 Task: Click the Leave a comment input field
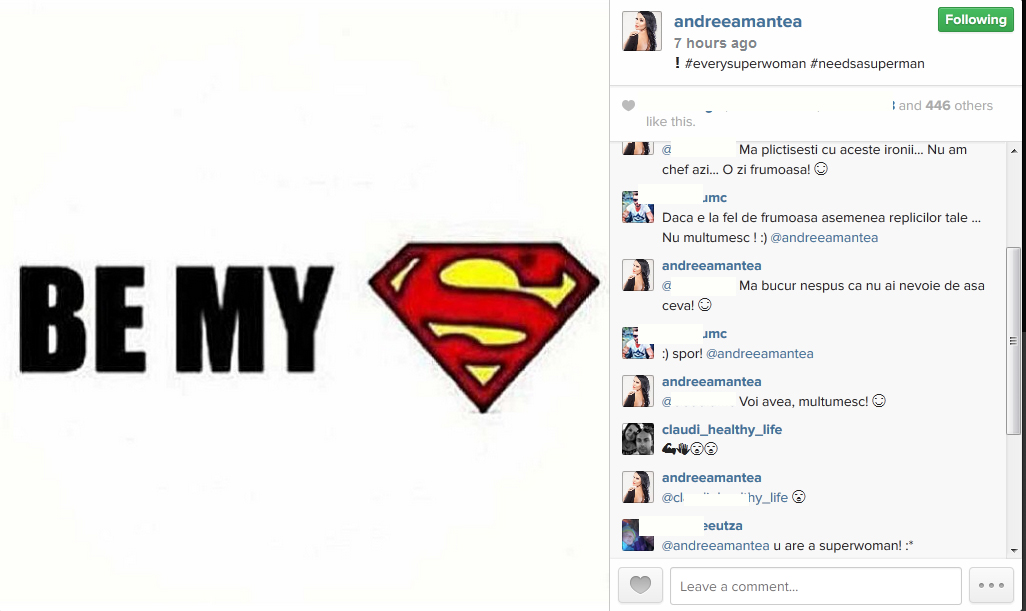[x=815, y=586]
